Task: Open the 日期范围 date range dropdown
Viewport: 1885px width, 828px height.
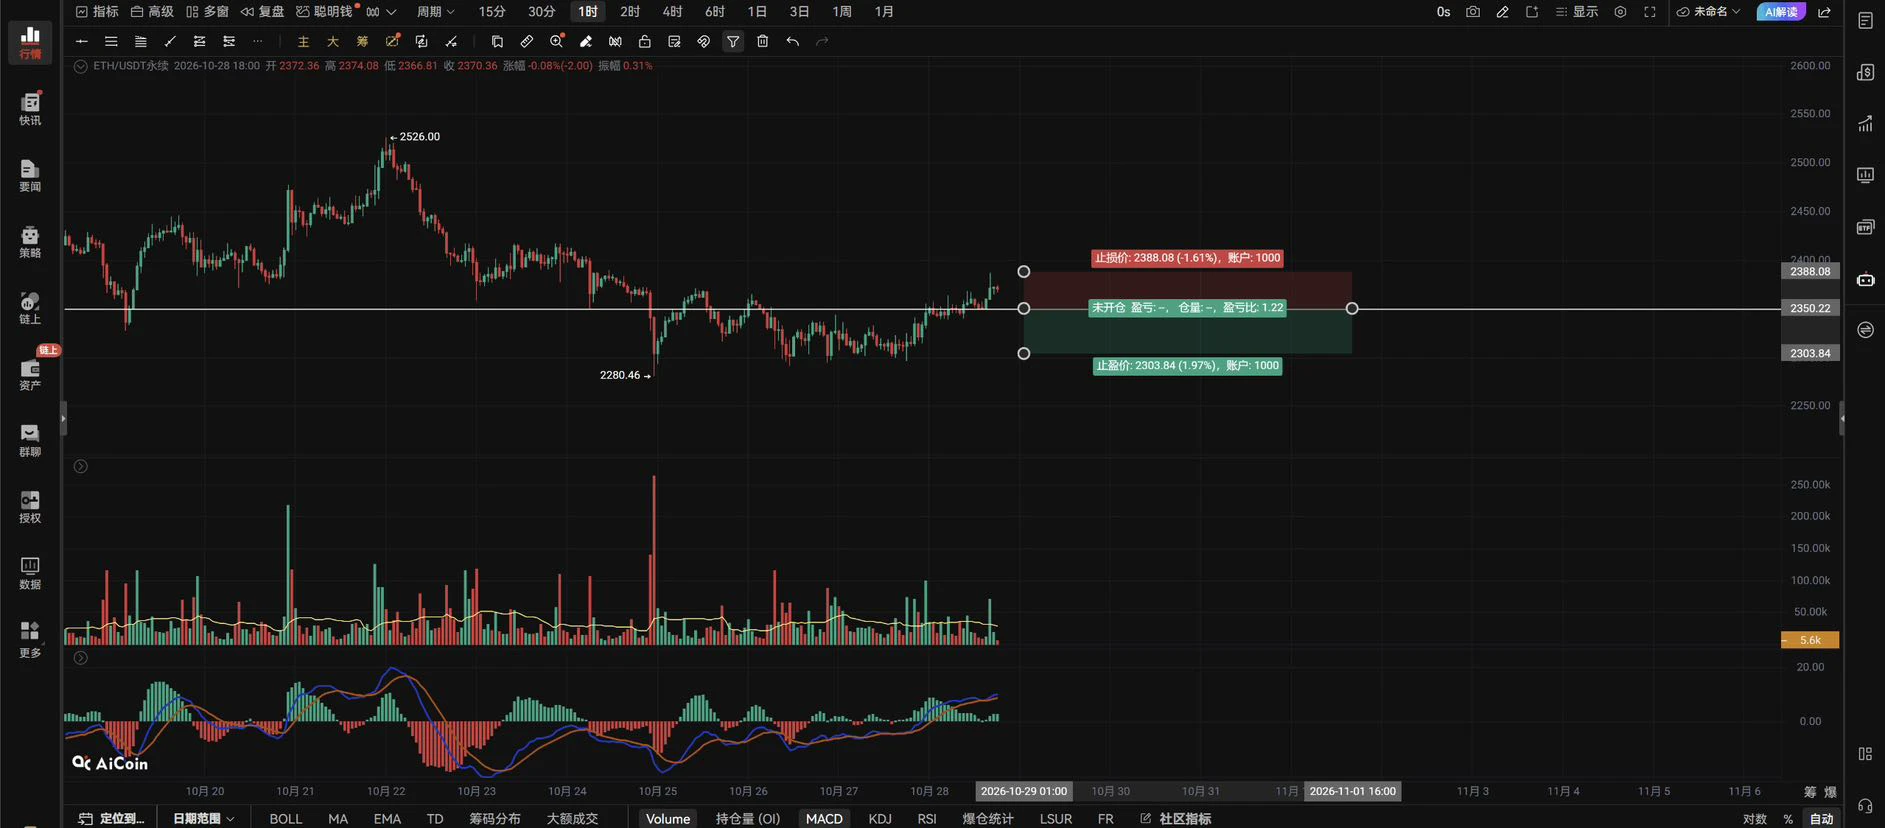Action: click(204, 818)
